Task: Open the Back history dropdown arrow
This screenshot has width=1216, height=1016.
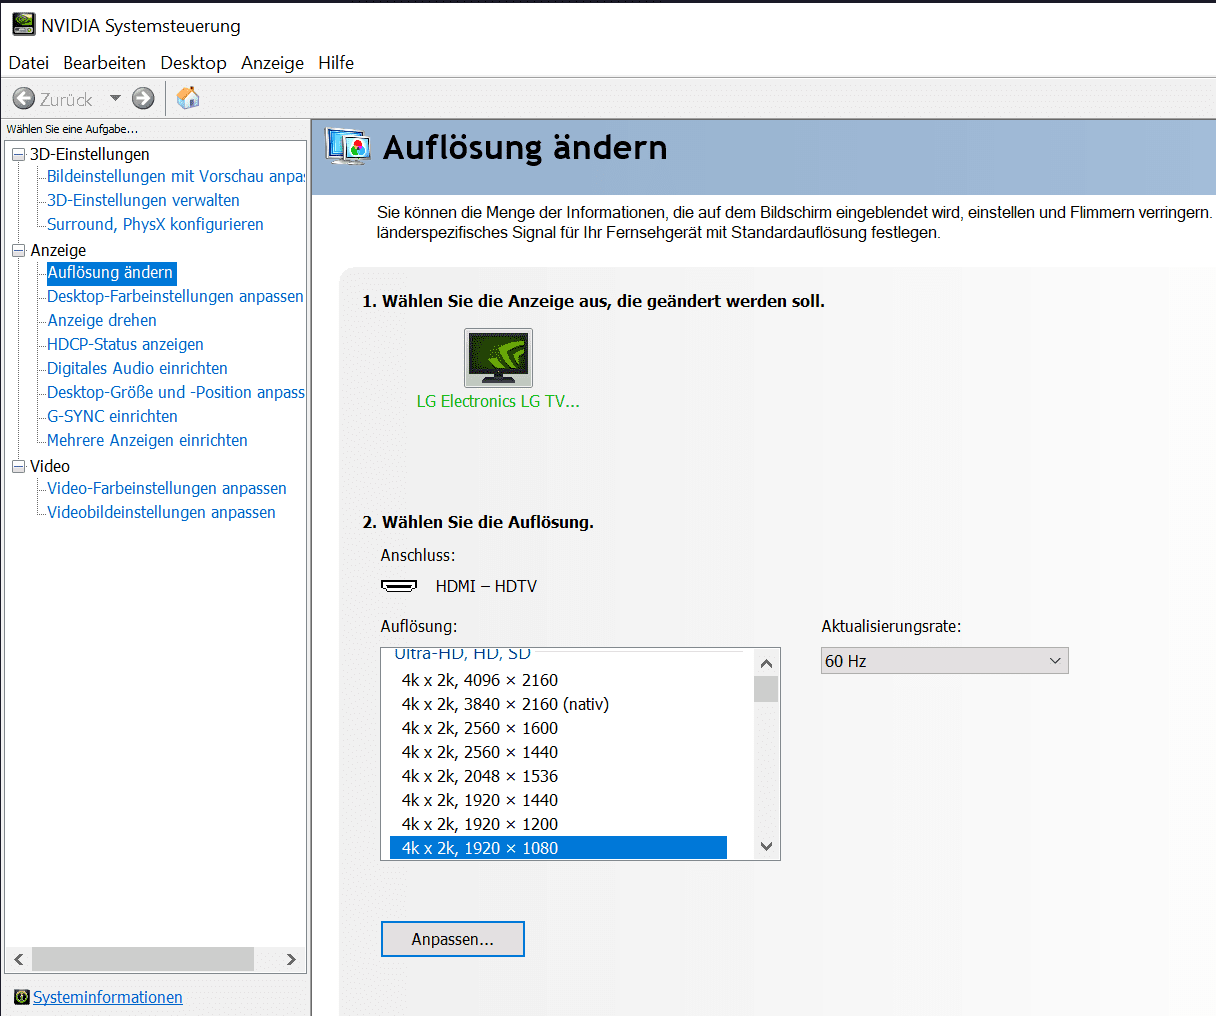Action: point(115,98)
